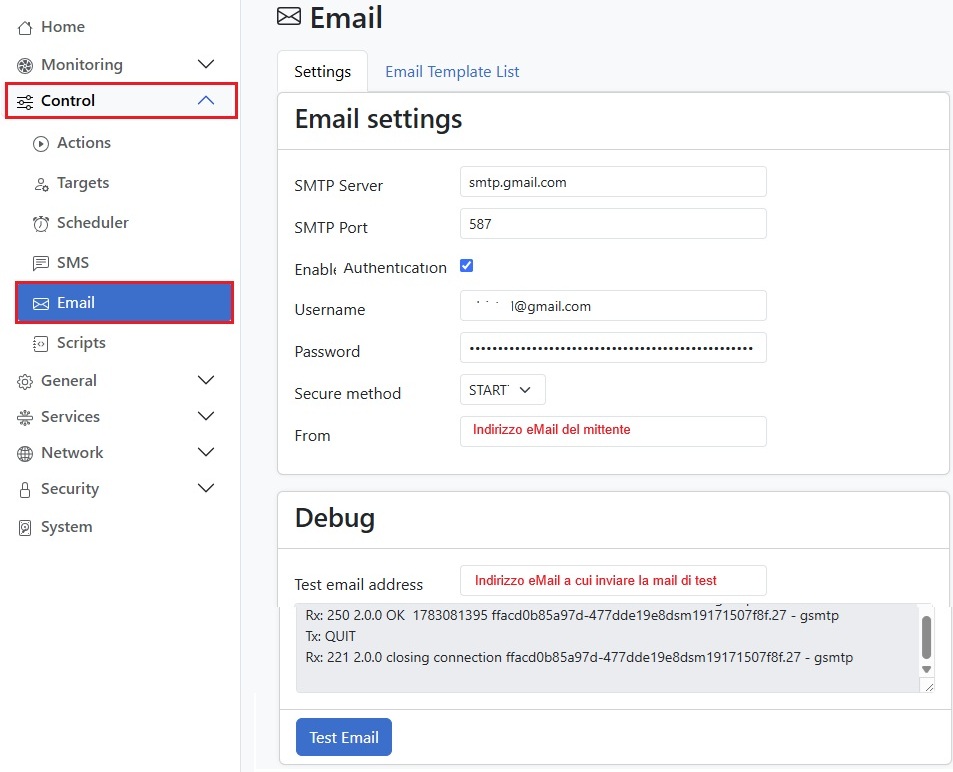The width and height of the screenshot is (953, 772).
Task: Click the Network globe icon
Action: [x=25, y=453]
